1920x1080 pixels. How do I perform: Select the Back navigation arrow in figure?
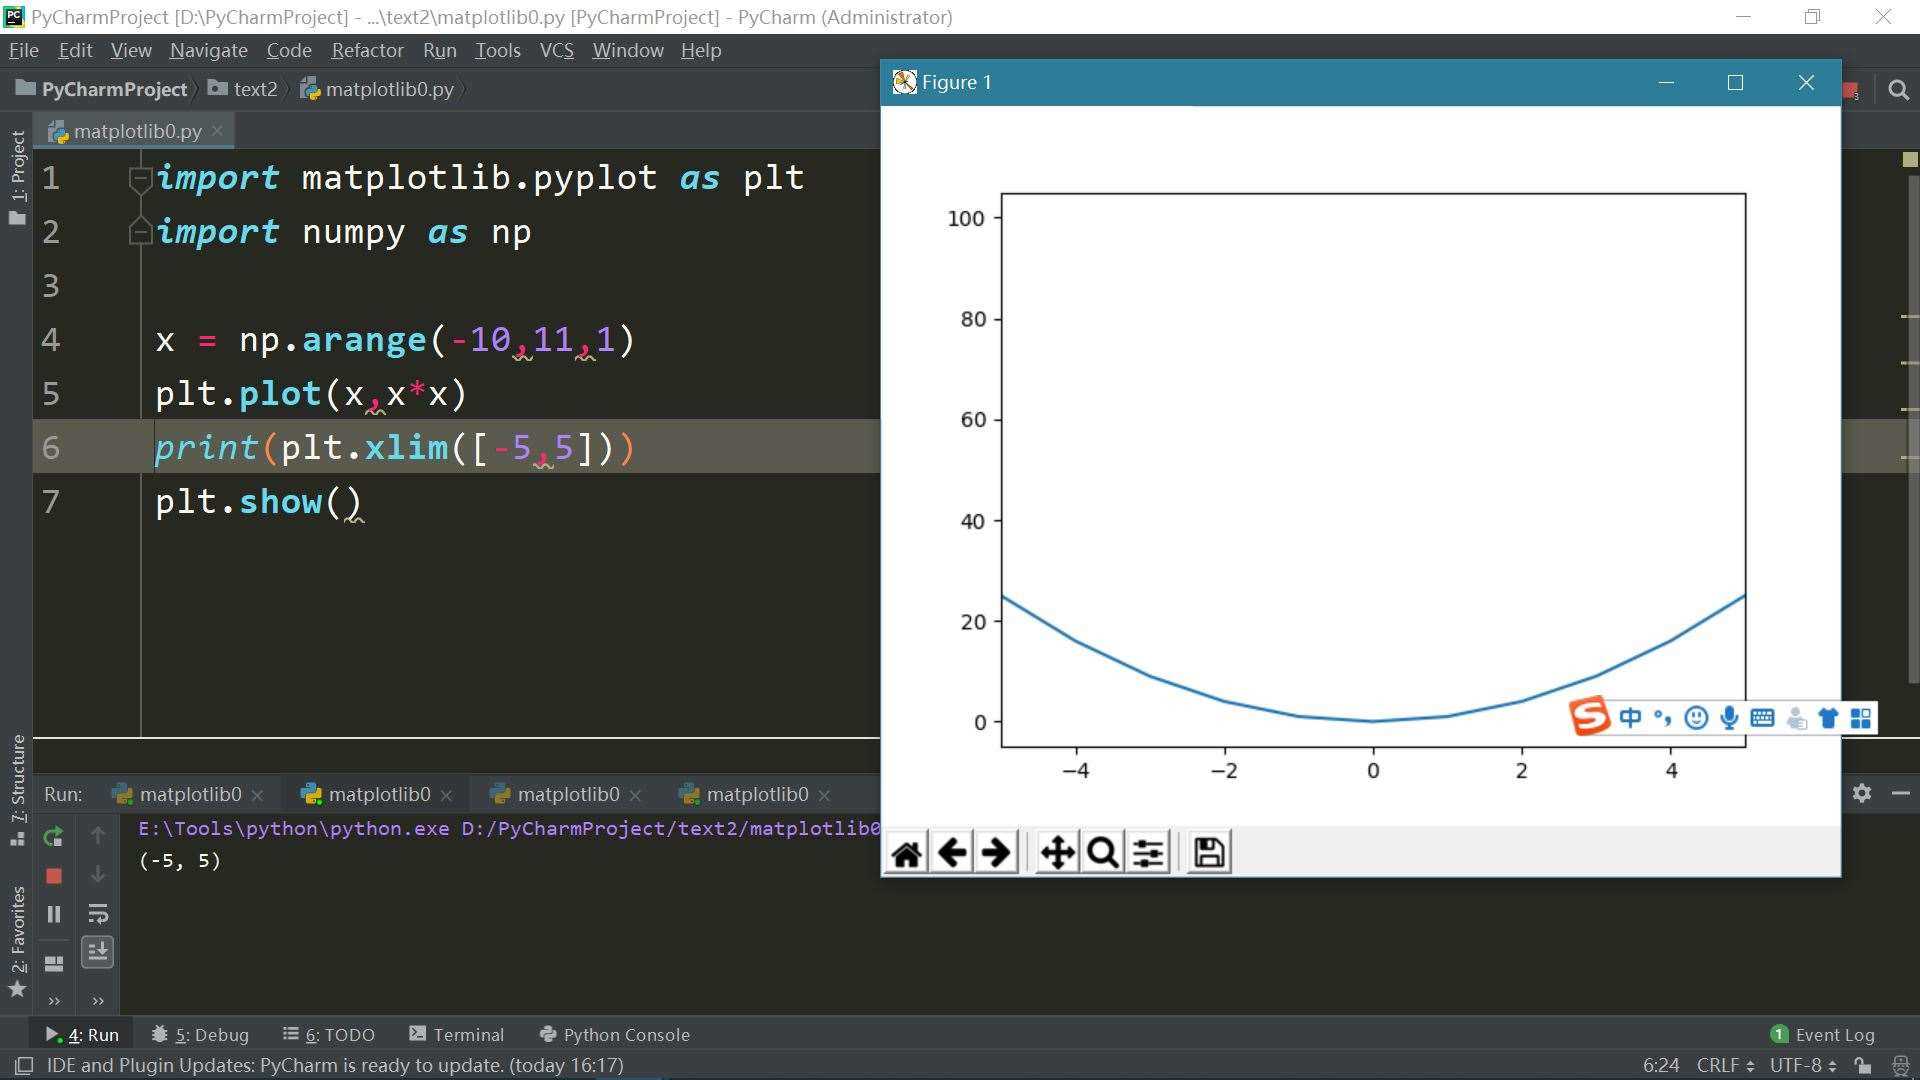951,851
